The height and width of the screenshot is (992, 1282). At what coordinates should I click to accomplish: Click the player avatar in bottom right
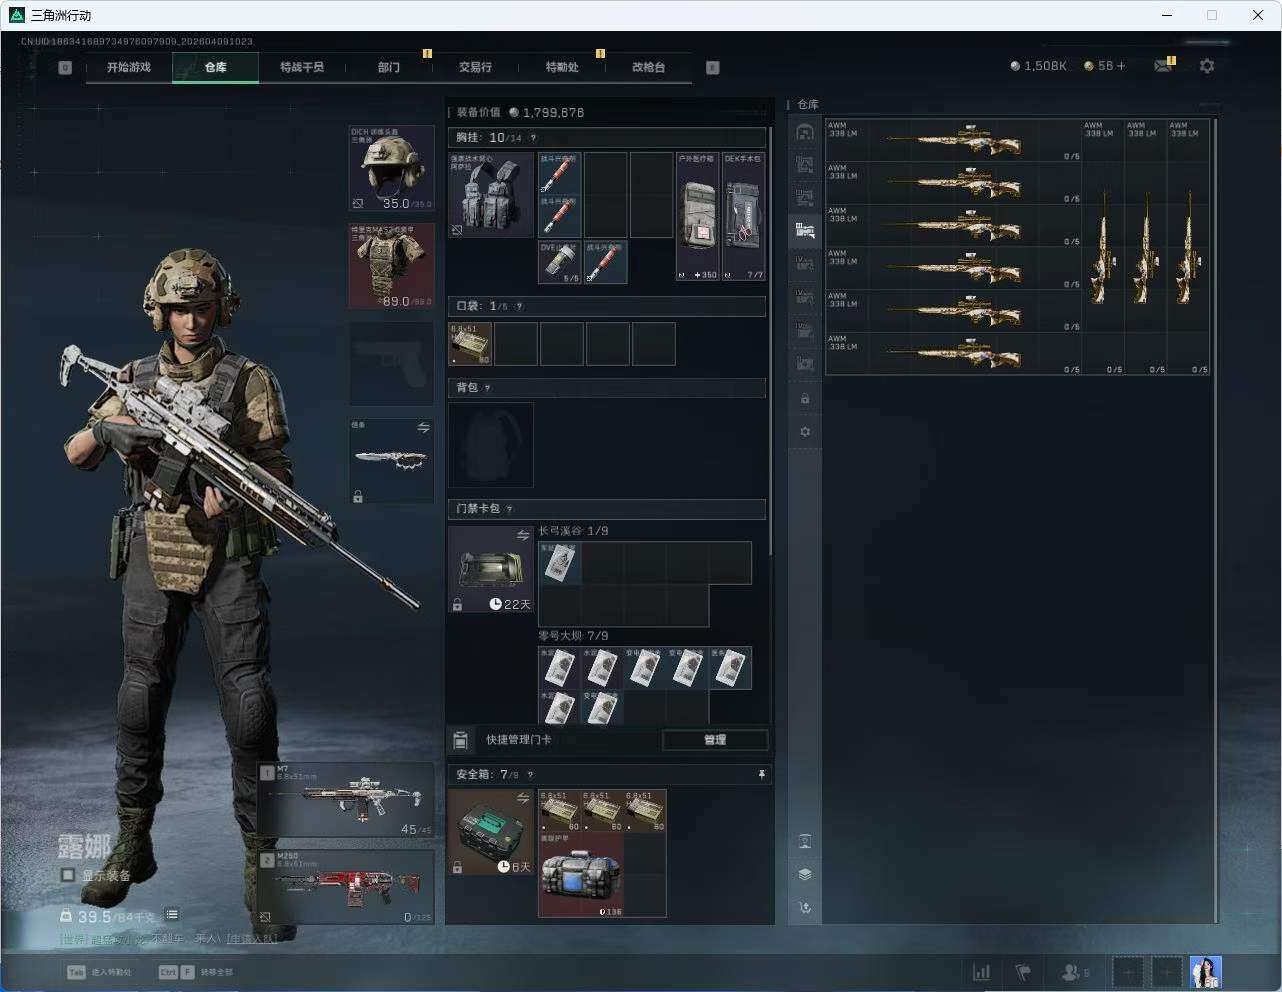click(1206, 972)
